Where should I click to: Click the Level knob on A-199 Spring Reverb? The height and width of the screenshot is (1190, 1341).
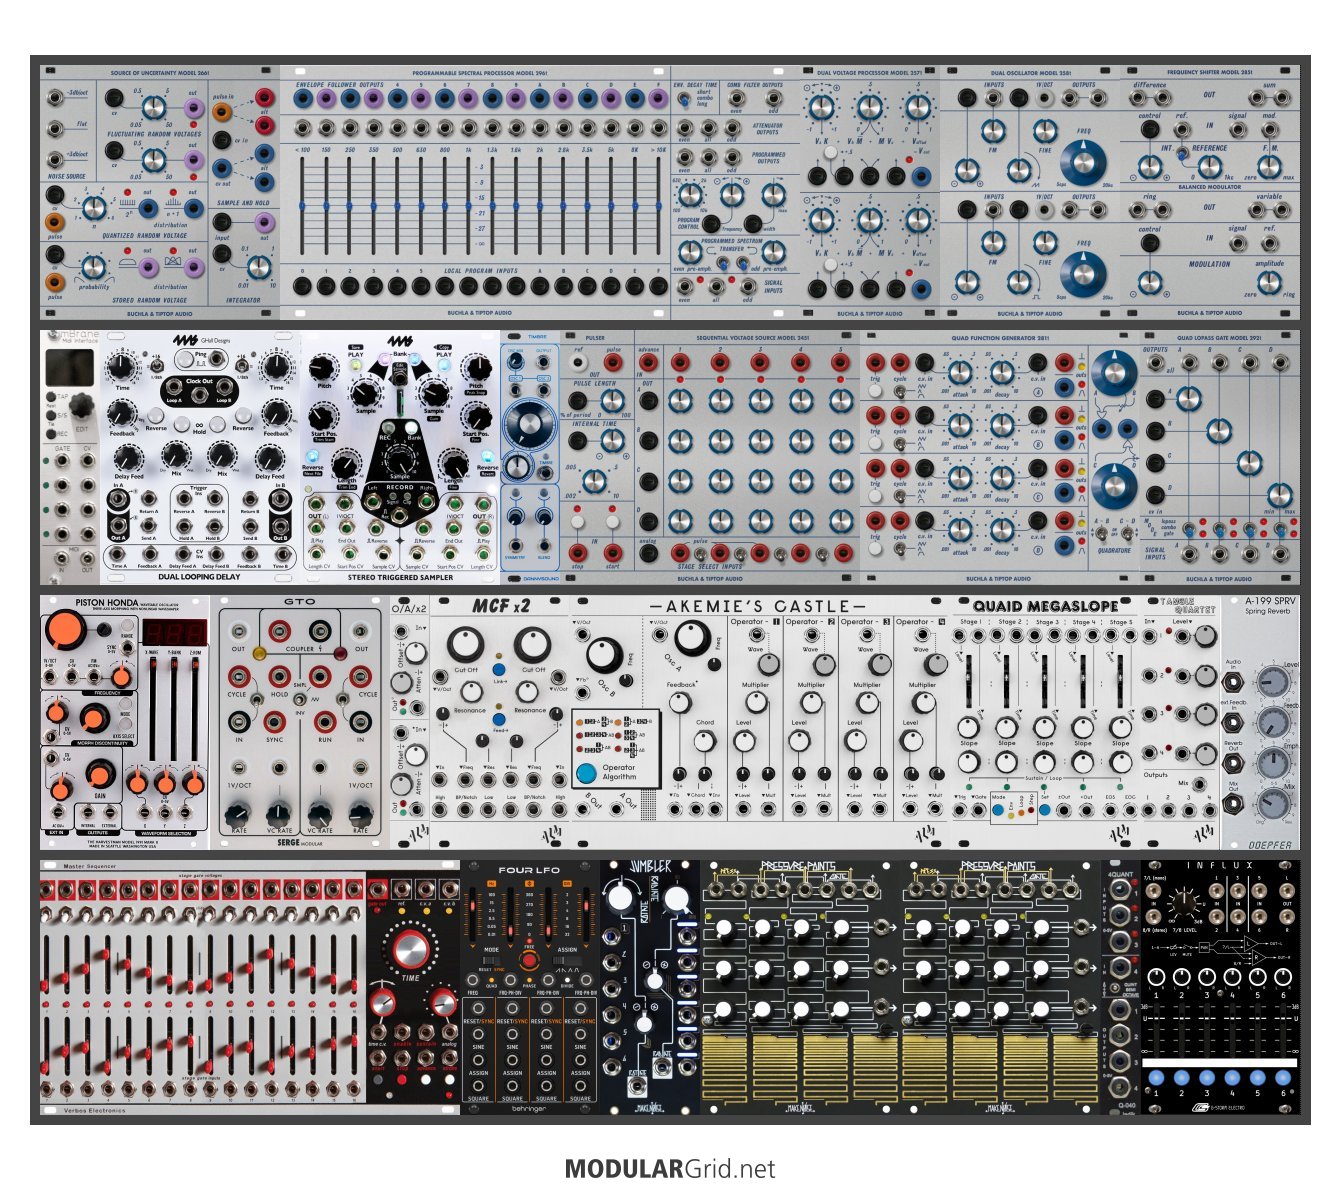1273,682
